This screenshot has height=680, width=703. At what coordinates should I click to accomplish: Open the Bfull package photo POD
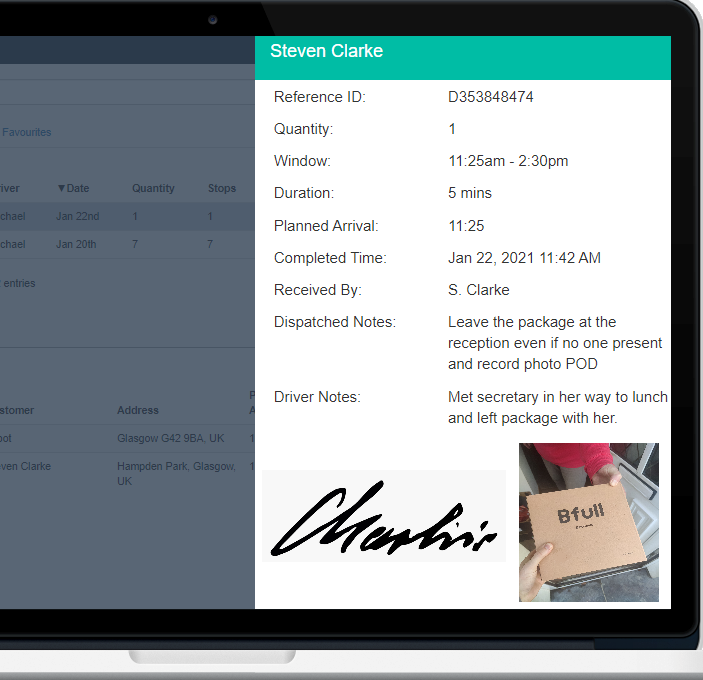[x=589, y=522]
